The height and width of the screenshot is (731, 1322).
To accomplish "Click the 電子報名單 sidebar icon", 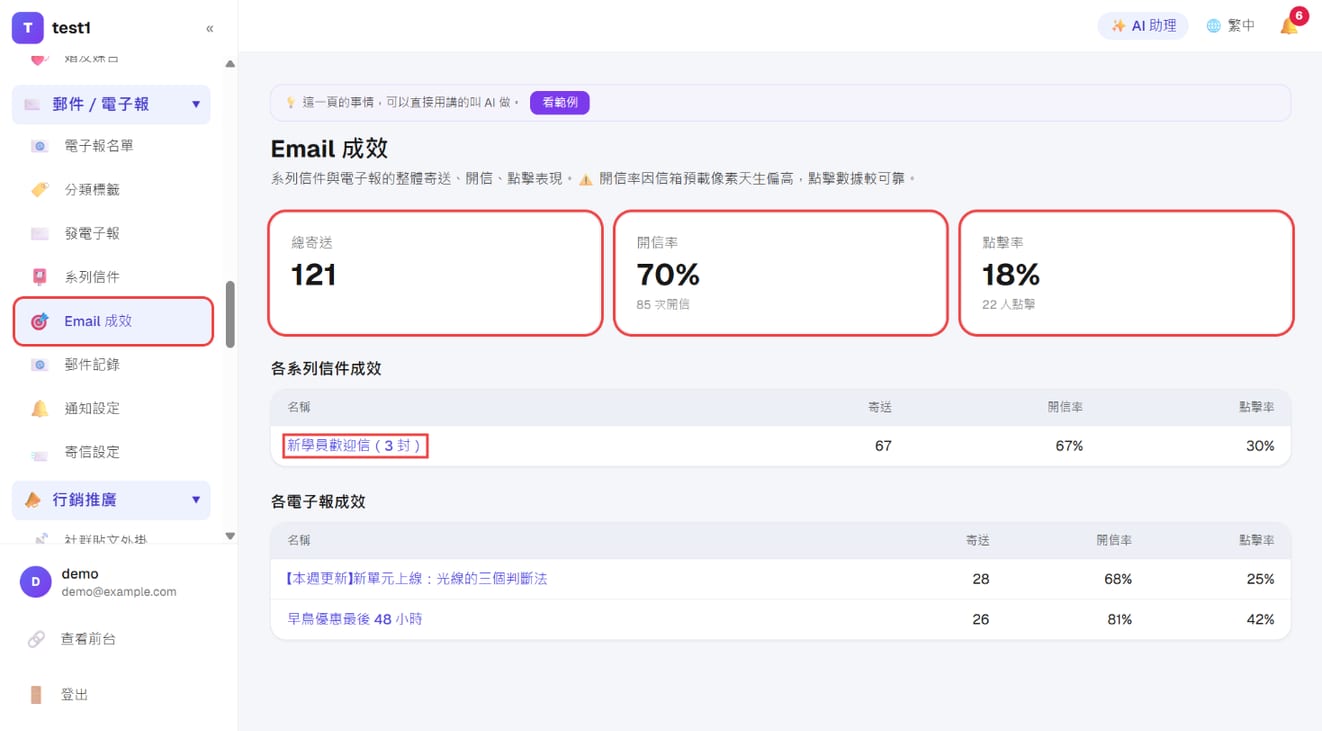I will [40, 146].
